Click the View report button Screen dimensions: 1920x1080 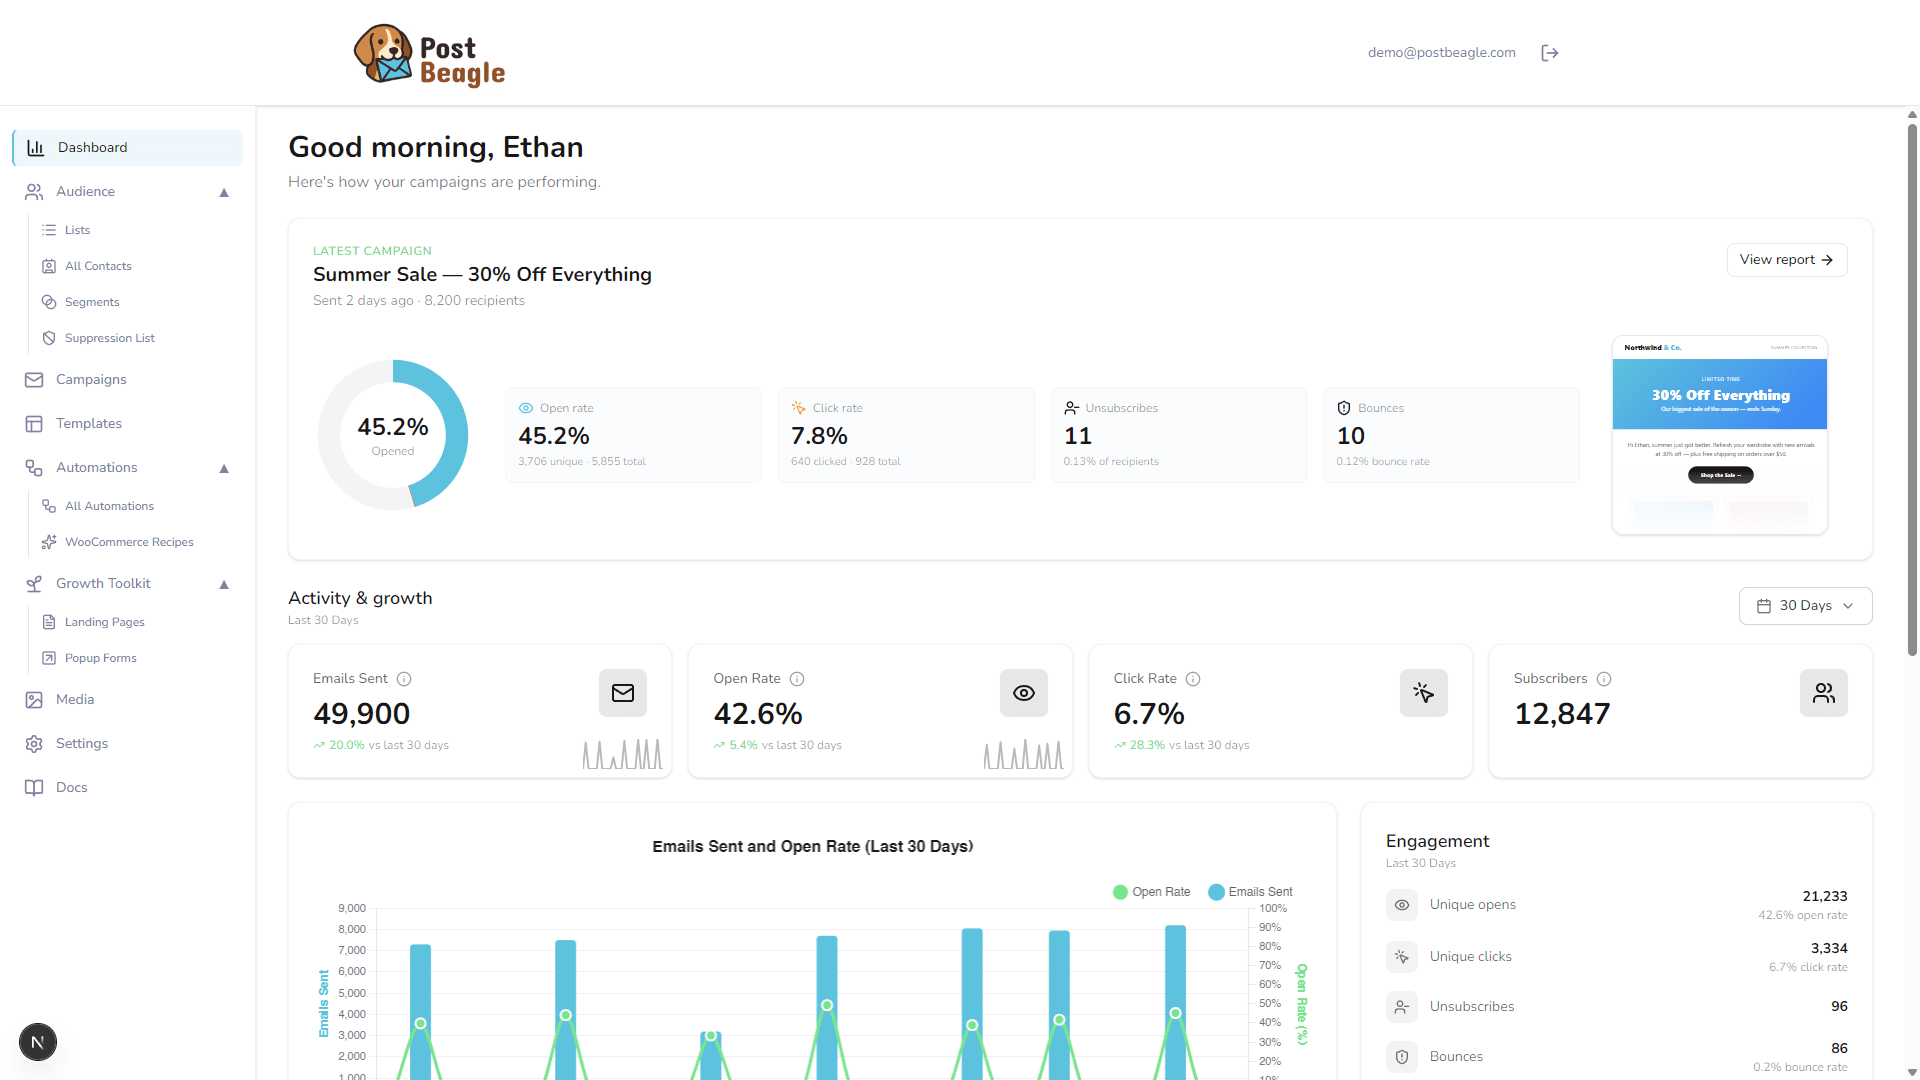tap(1786, 260)
